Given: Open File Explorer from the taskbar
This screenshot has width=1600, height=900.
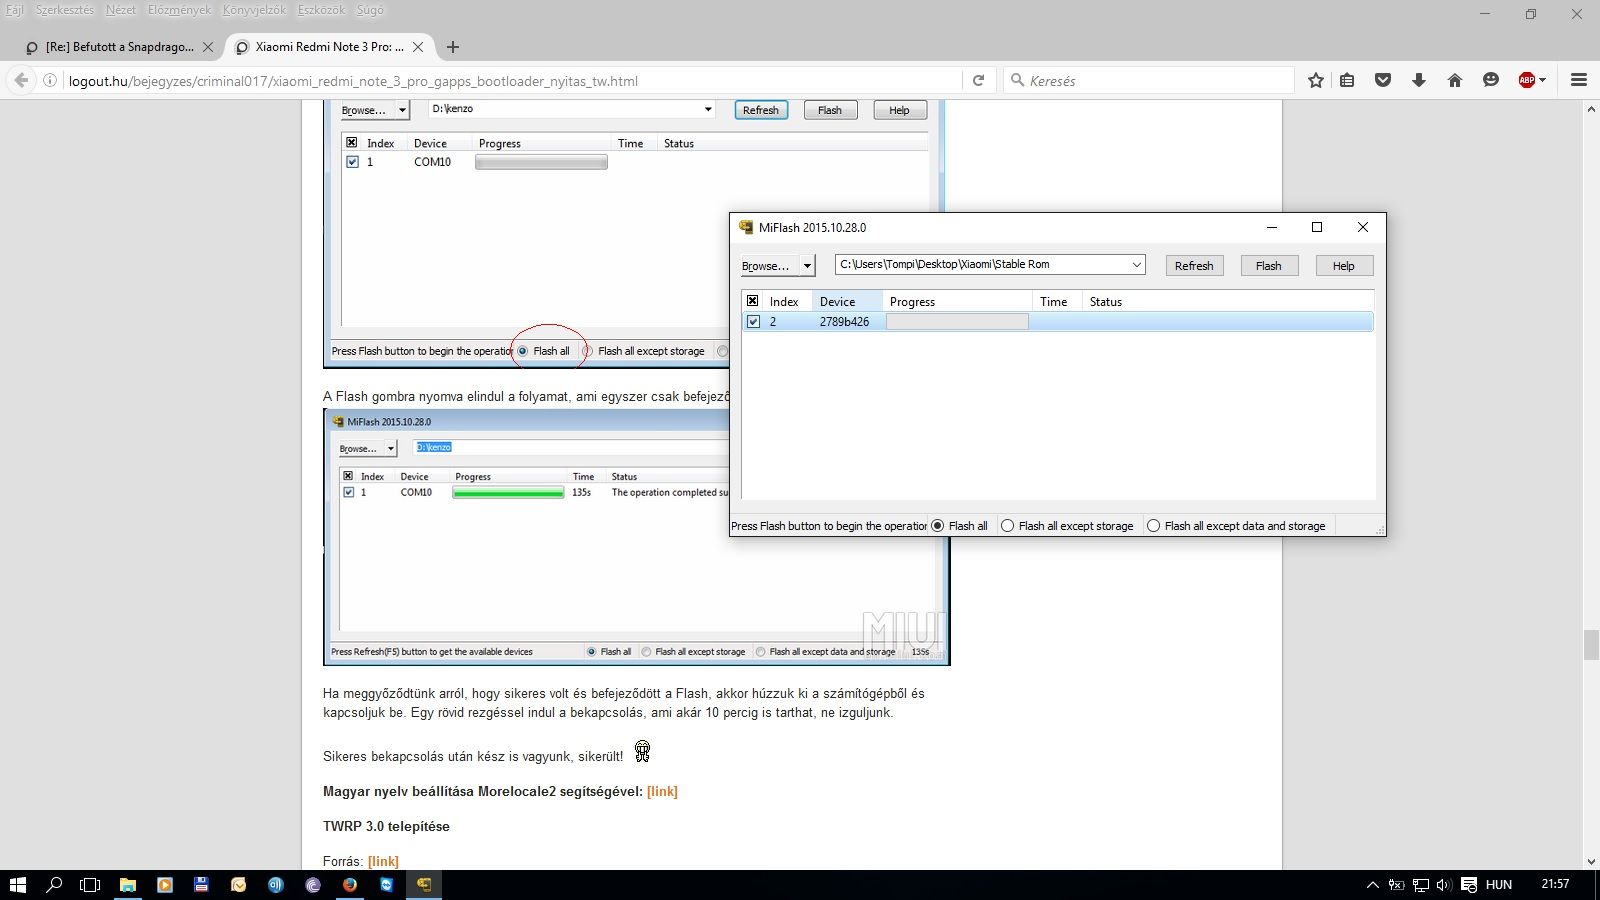Looking at the screenshot, I should 128,885.
